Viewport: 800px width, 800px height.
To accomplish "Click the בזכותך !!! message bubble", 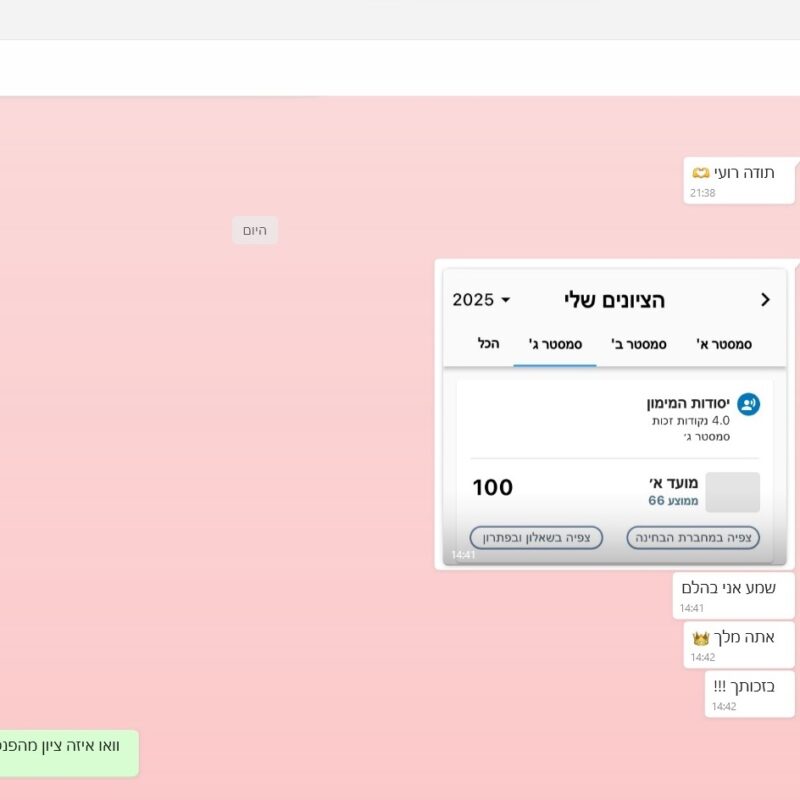I will coord(744,687).
